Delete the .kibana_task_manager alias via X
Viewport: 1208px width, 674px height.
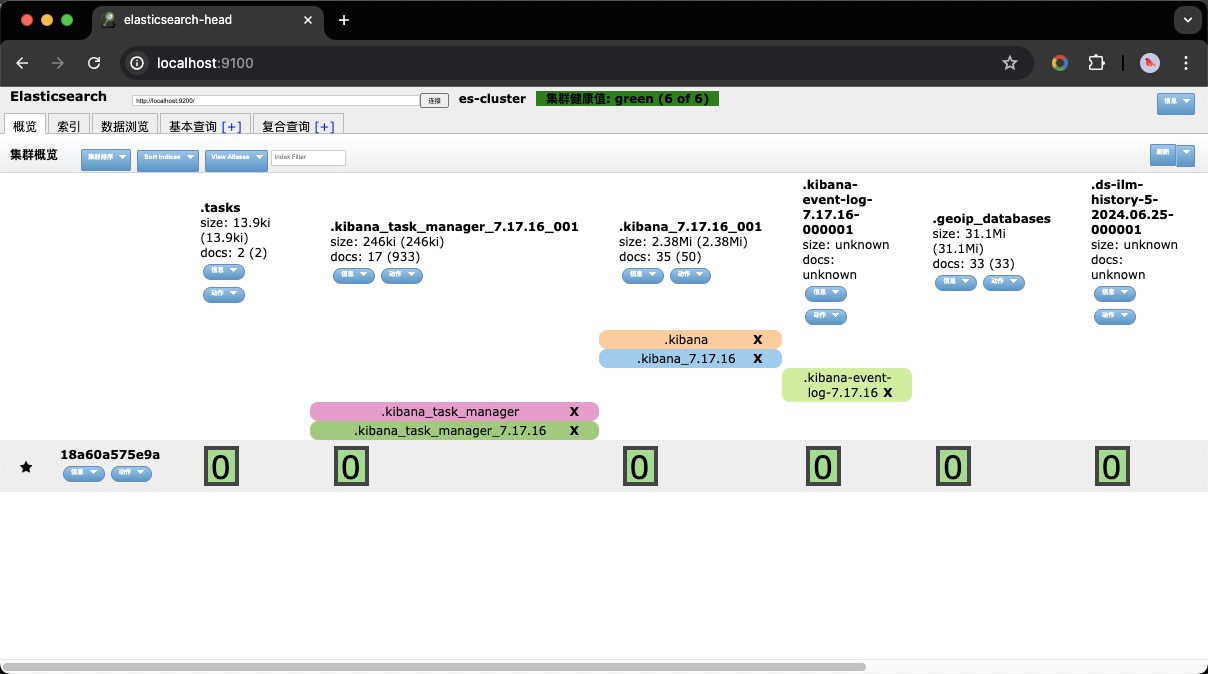tap(574, 412)
